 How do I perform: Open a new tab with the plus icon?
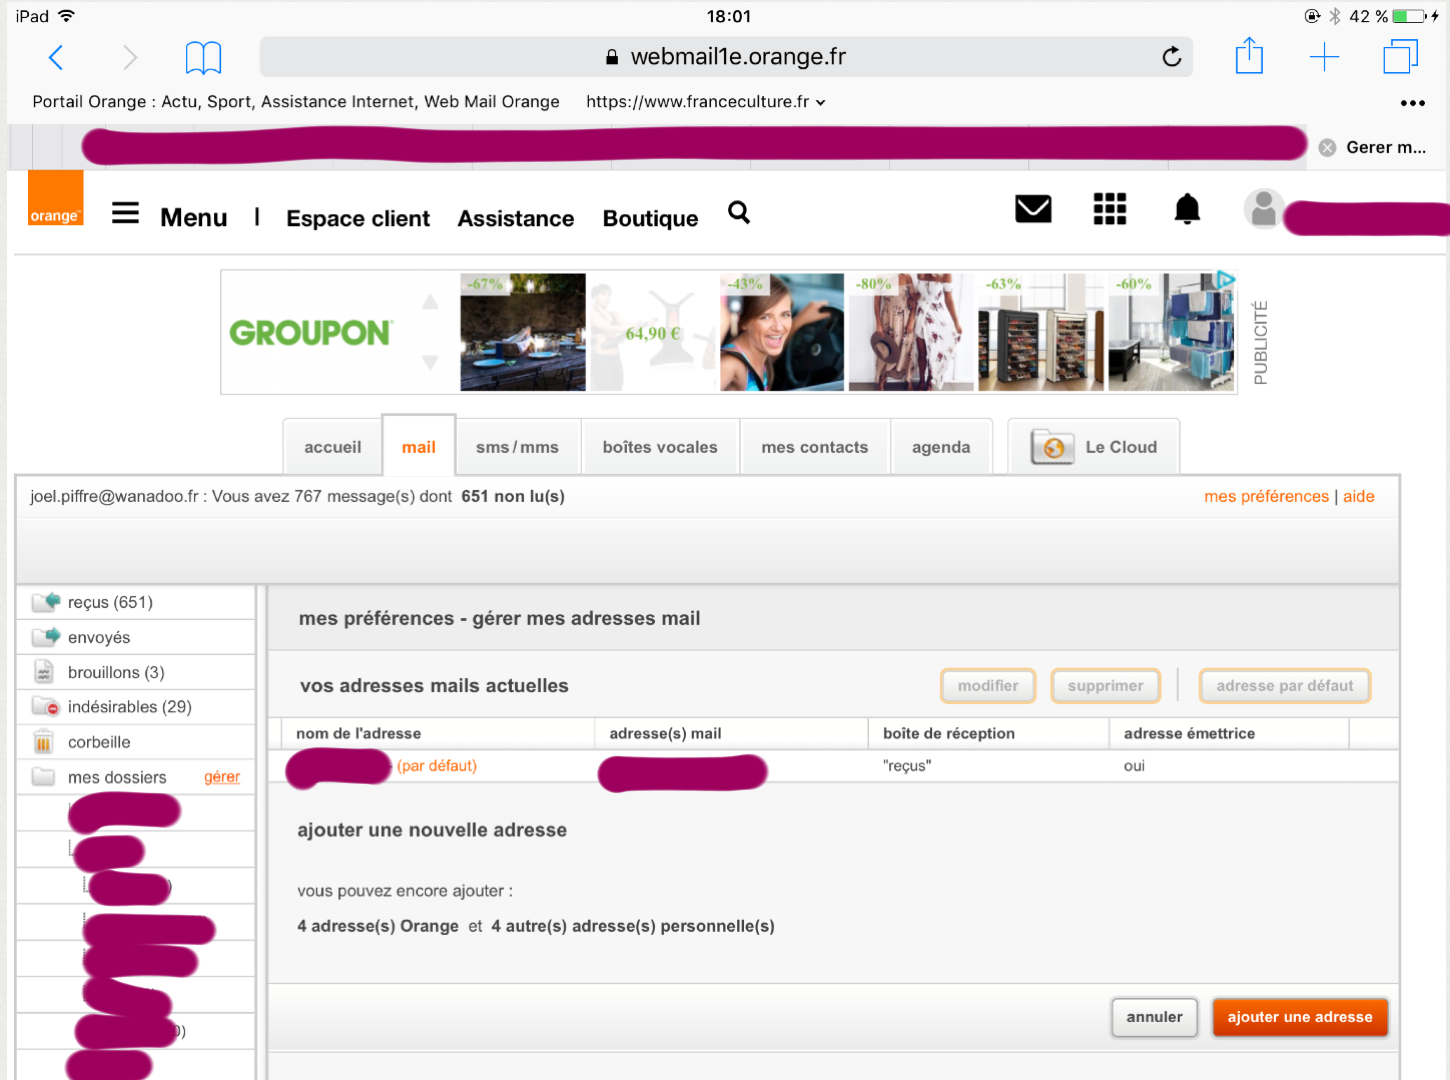tap(1324, 57)
